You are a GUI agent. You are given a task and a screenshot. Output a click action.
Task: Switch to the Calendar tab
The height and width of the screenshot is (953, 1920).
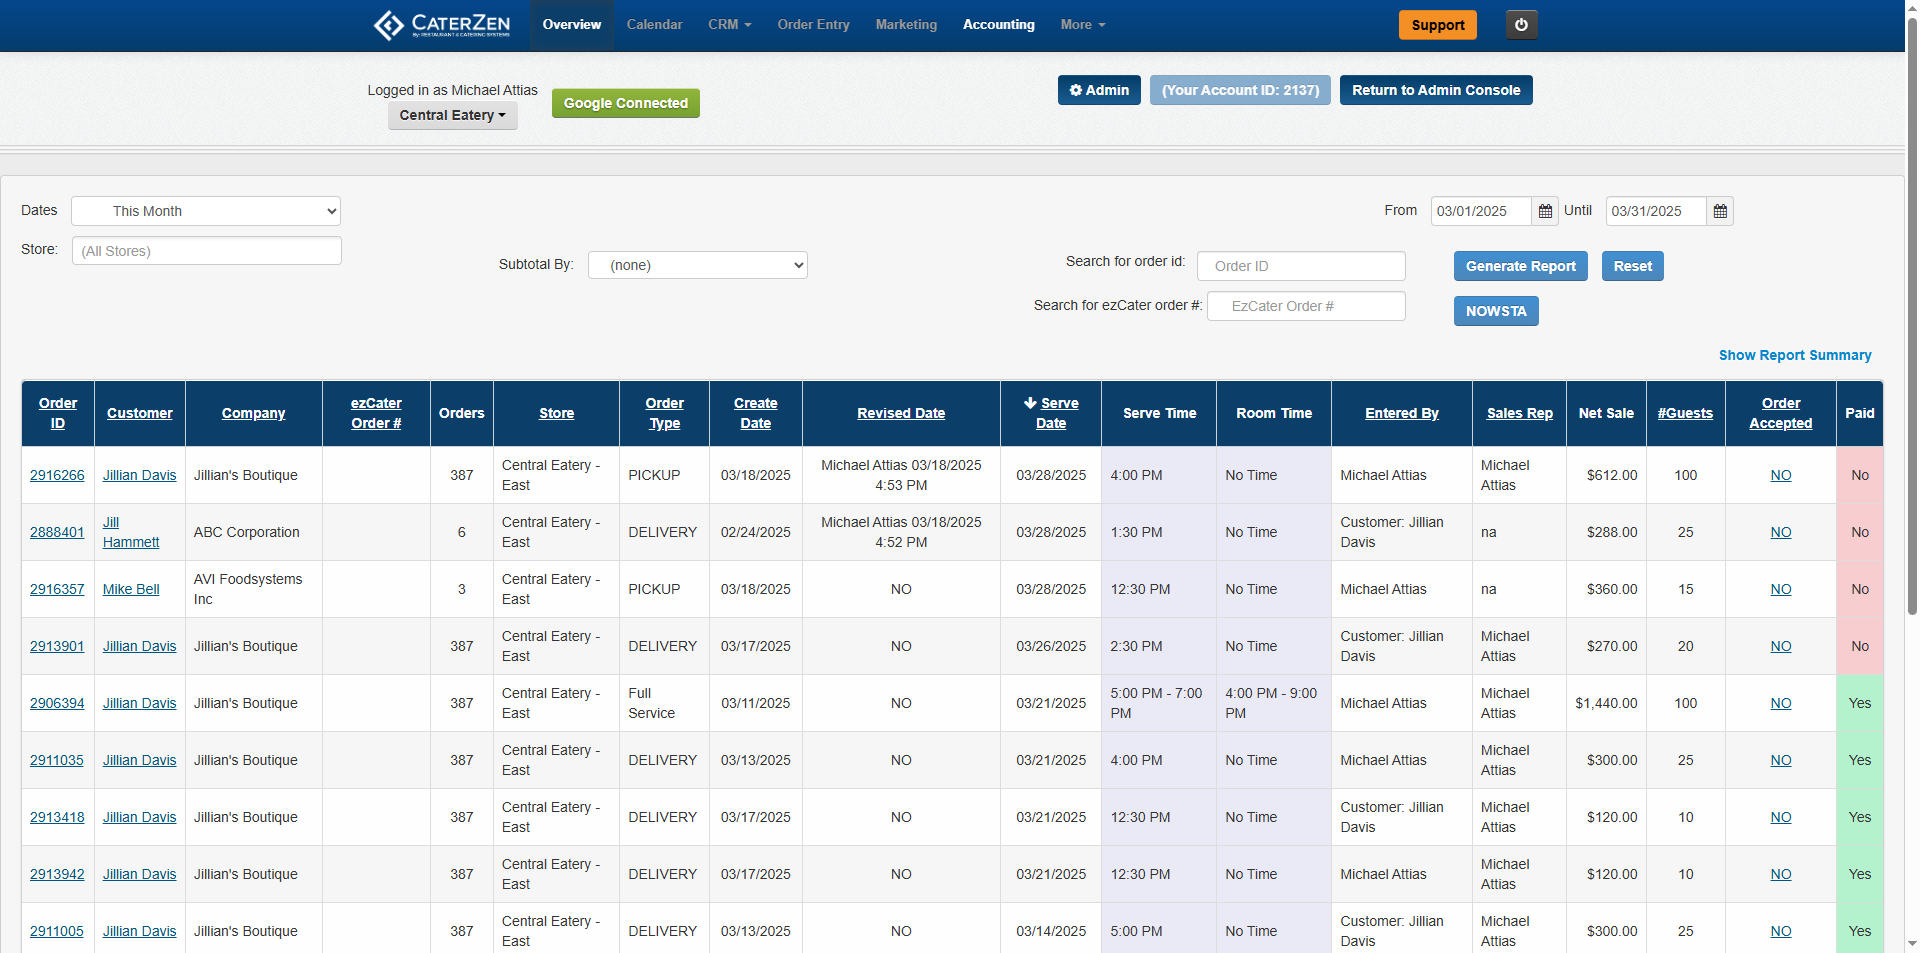click(654, 25)
